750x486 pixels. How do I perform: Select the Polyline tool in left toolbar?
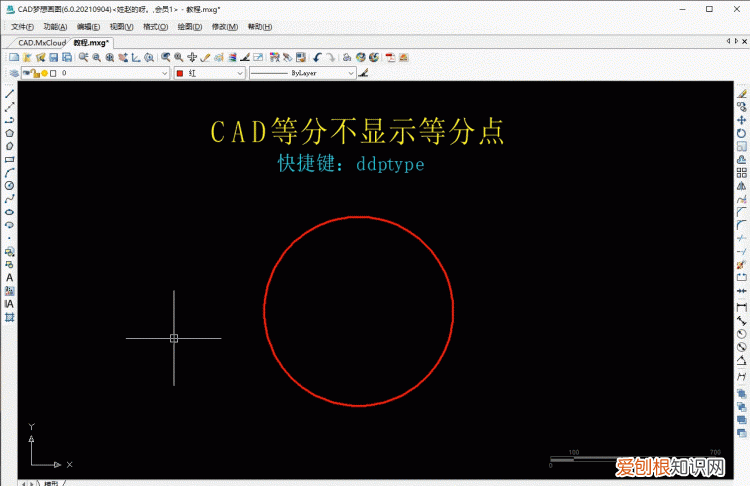[x=9, y=120]
